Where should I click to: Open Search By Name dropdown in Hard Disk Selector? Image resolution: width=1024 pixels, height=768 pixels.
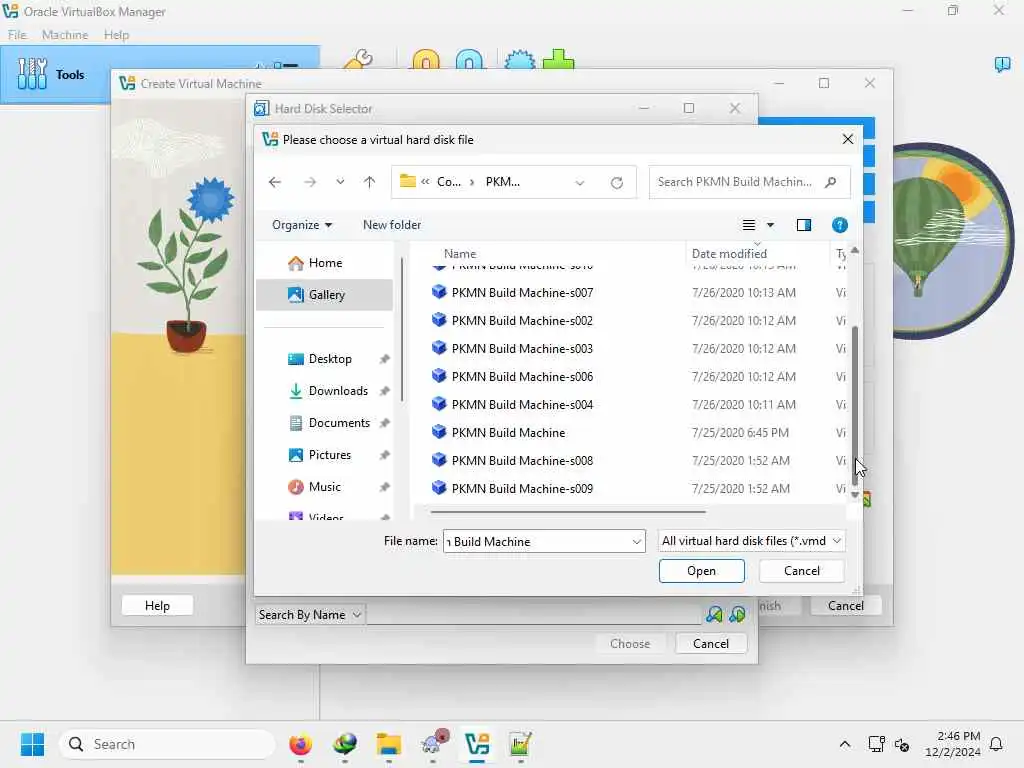310,615
